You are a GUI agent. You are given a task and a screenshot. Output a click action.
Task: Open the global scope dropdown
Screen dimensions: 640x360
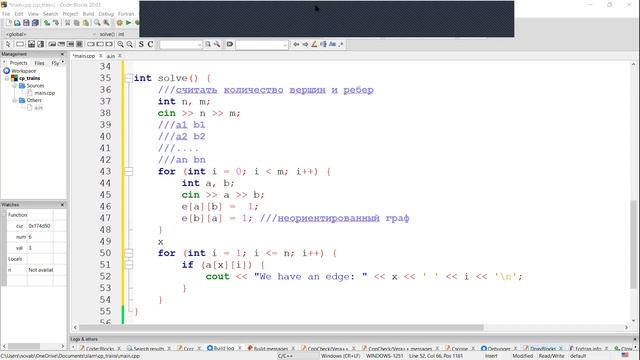pos(94,34)
